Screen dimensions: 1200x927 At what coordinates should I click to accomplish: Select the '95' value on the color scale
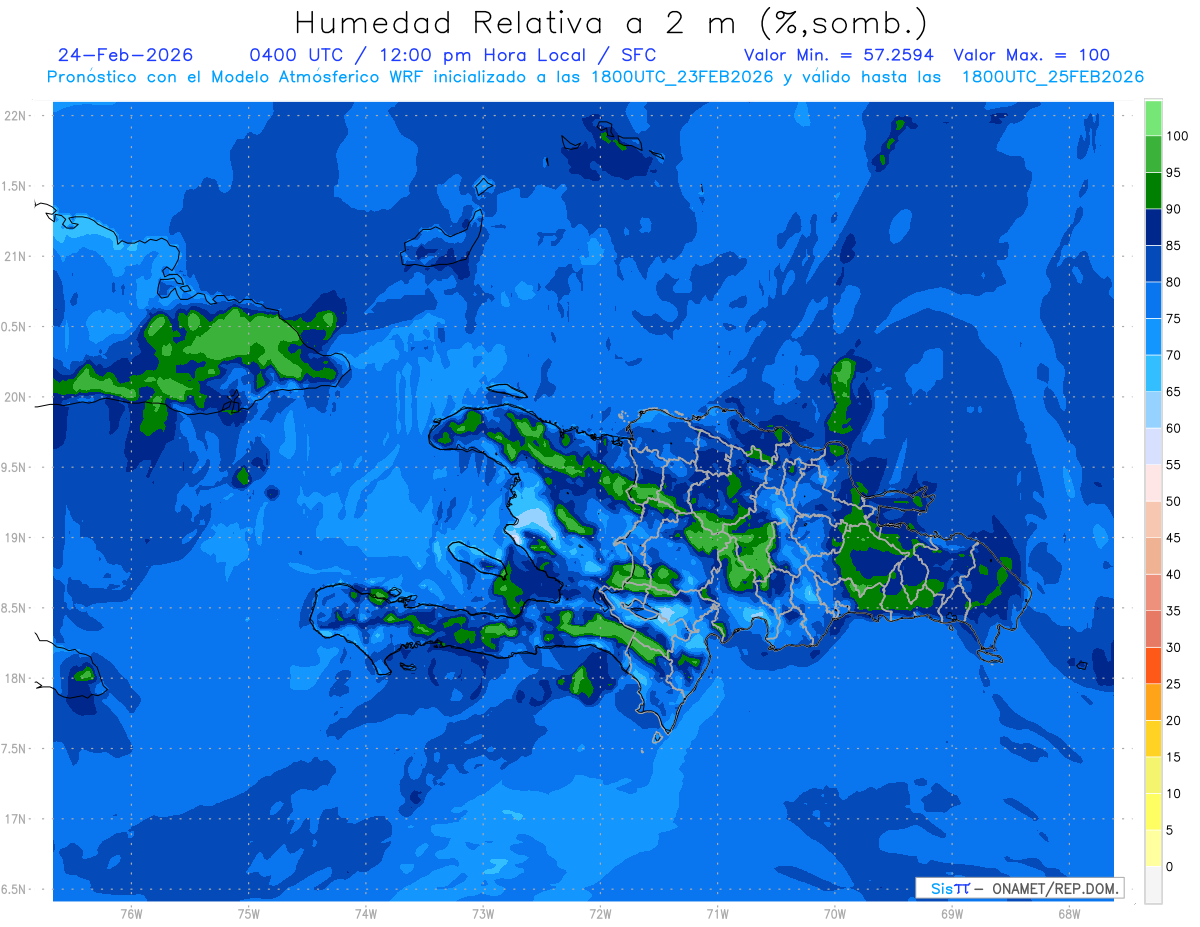(x=1174, y=173)
